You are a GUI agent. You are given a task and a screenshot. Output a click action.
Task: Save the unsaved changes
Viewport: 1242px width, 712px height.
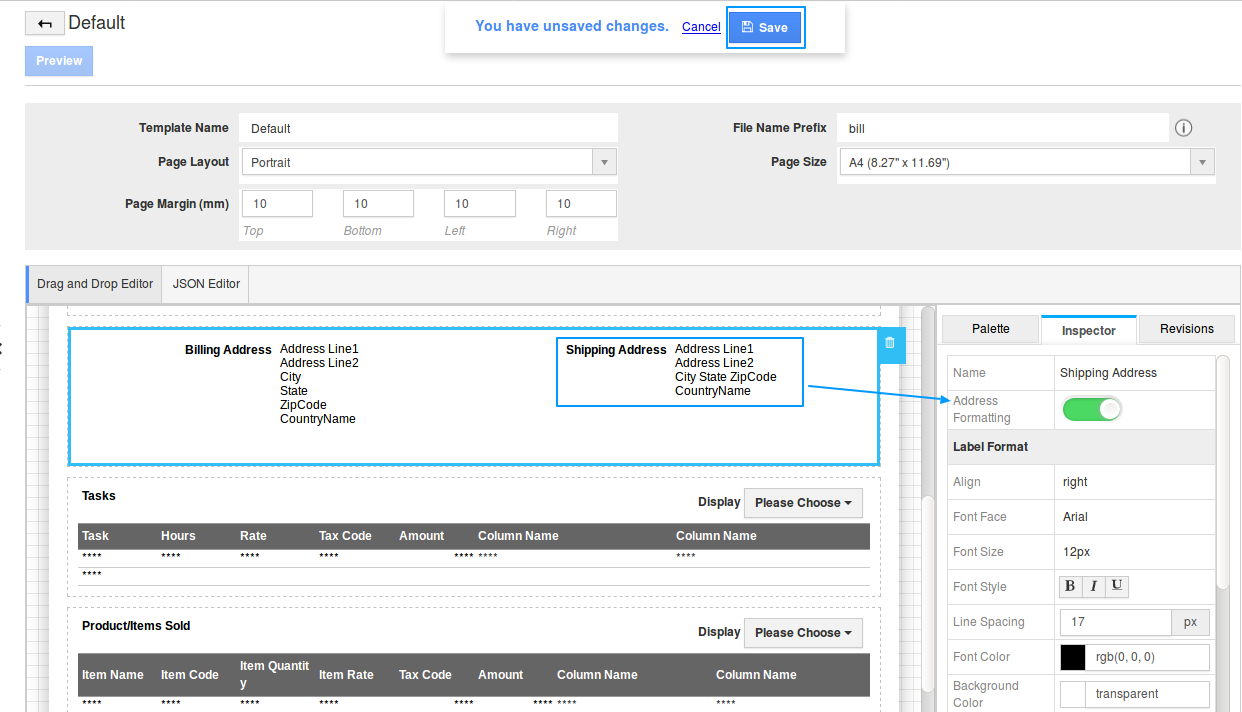(765, 28)
